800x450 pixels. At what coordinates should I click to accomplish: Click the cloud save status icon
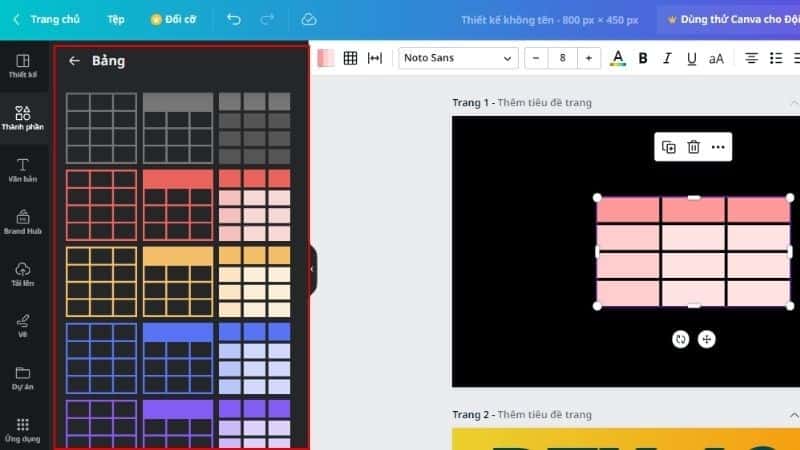[309, 19]
